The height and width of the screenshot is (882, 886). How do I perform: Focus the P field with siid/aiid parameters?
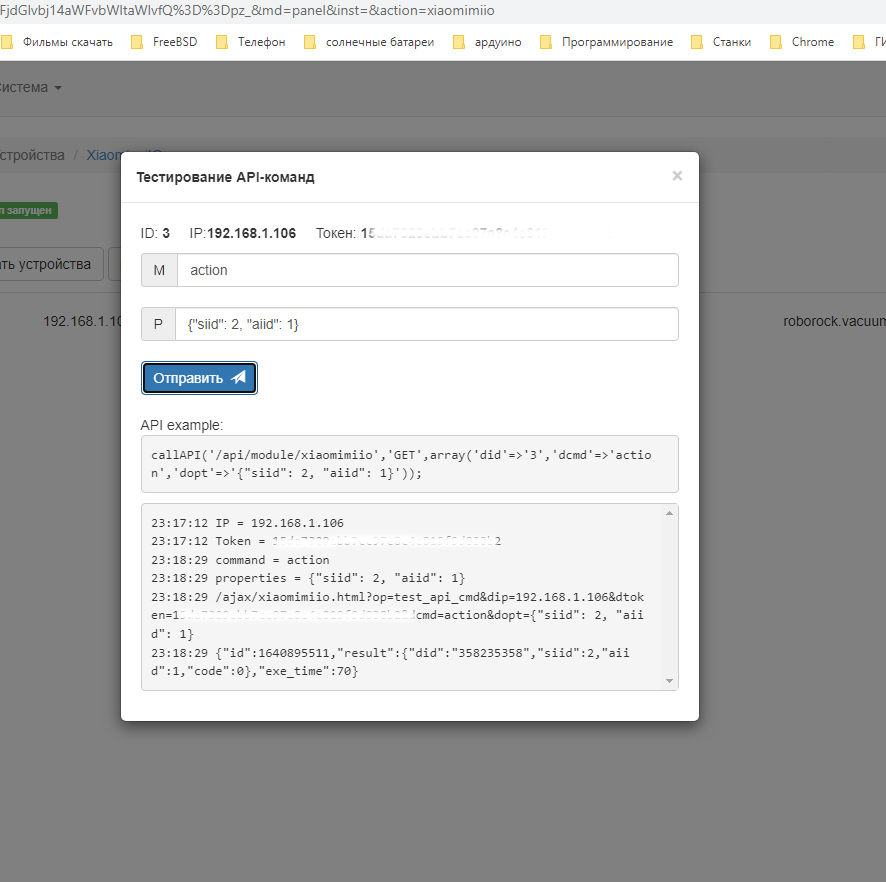(427, 324)
